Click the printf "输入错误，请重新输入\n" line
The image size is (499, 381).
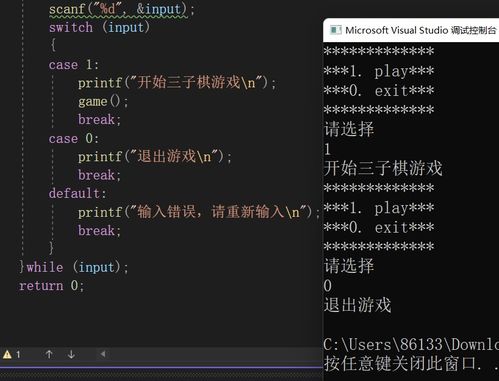[x=199, y=212]
